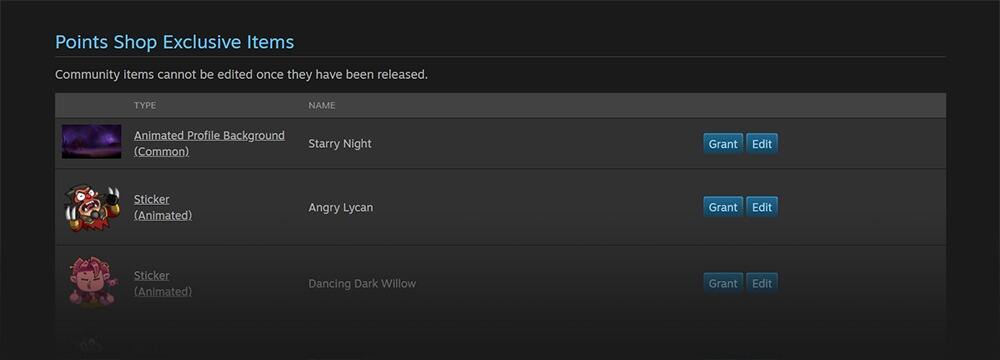
Task: Click the Points Shop Exclusive Items heading
Action: pos(175,42)
